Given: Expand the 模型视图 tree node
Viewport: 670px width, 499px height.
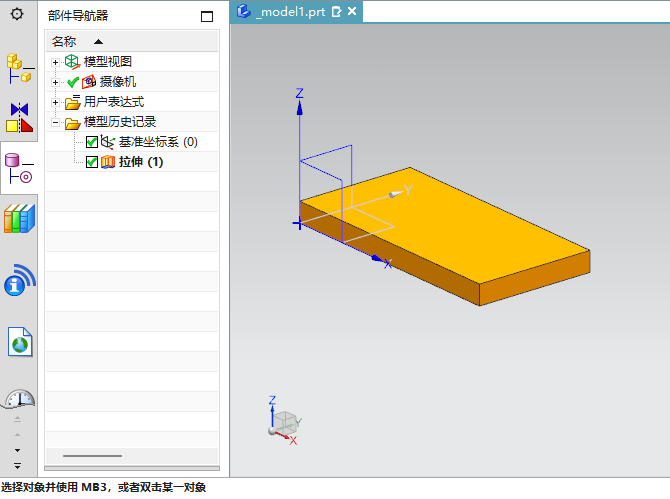Looking at the screenshot, I should [x=56, y=62].
